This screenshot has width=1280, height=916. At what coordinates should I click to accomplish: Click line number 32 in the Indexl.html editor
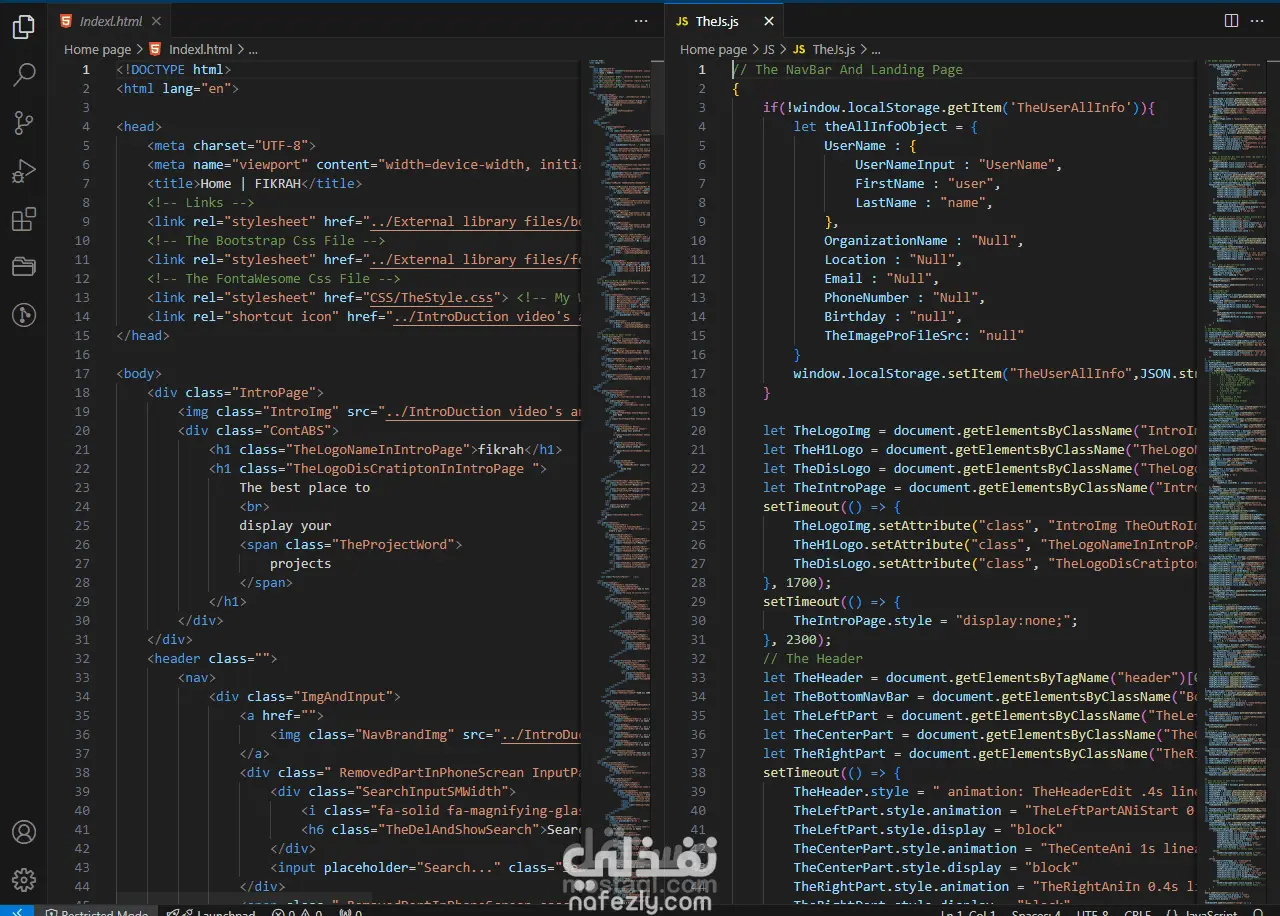(82, 659)
